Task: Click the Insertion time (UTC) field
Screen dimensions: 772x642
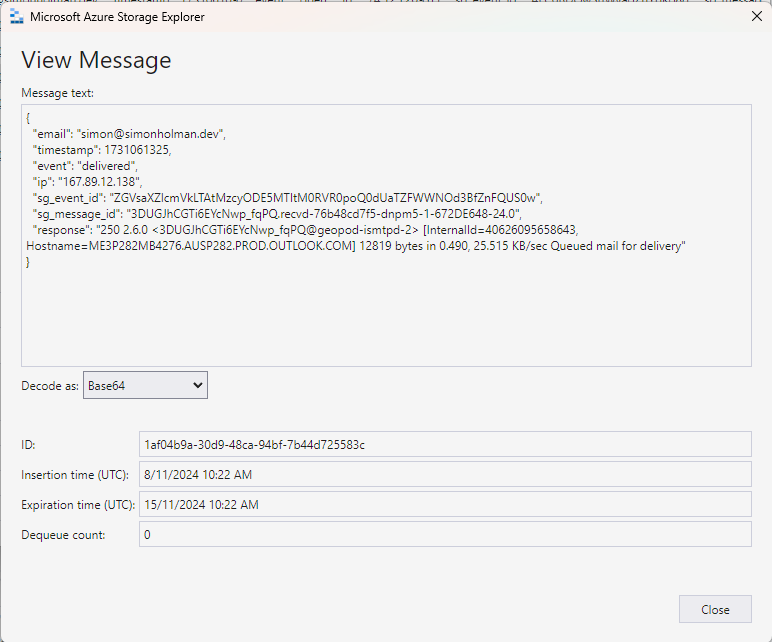Action: (445, 475)
